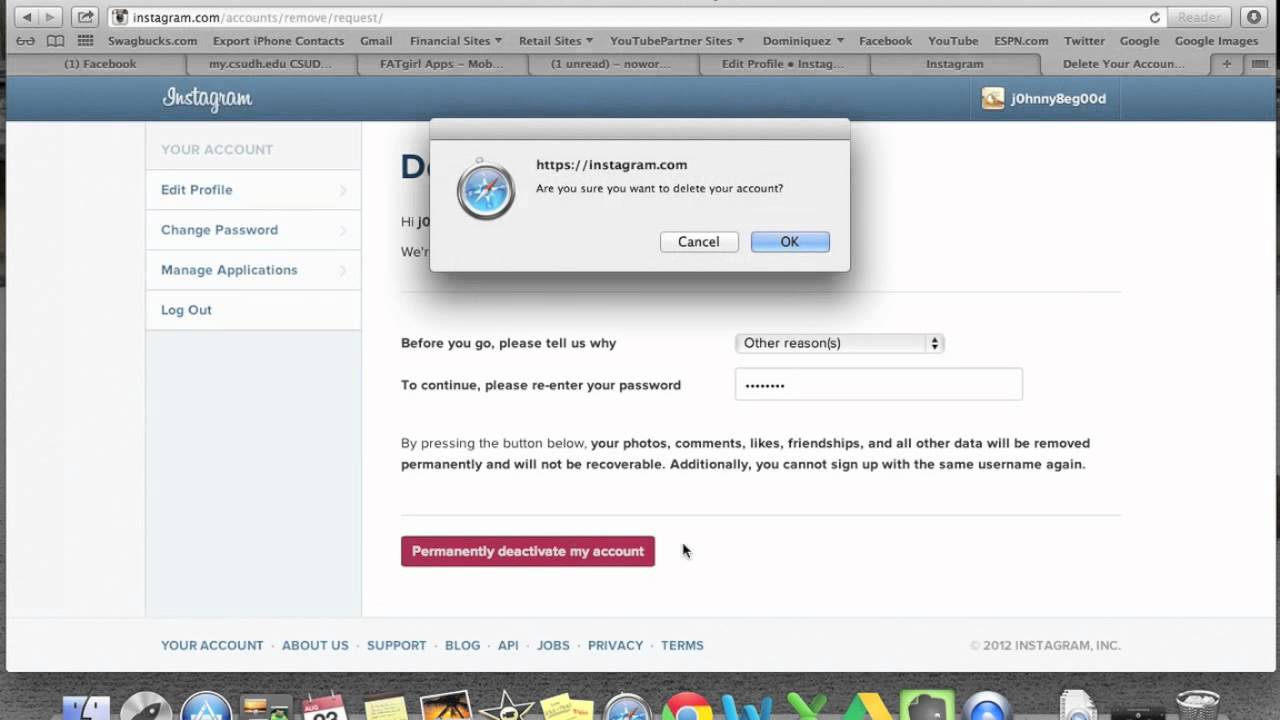
Task: Click the chevron beside Edit Profile
Action: coord(343,190)
